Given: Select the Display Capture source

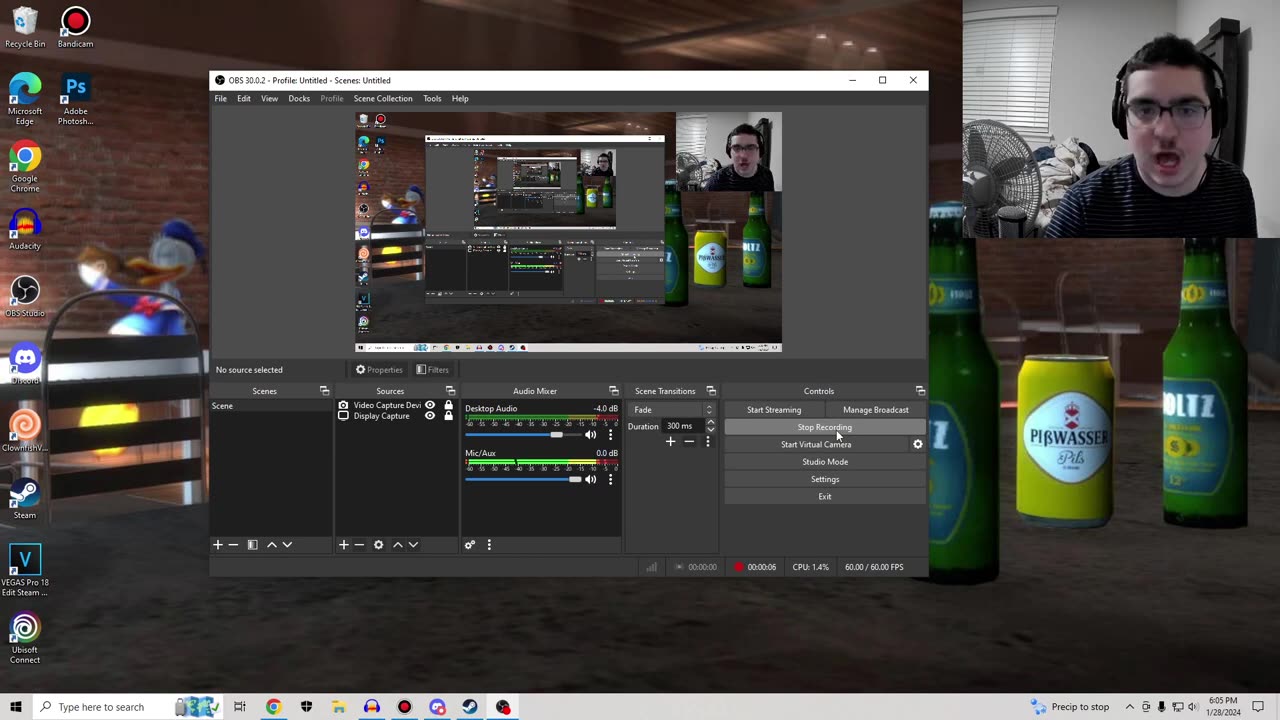Looking at the screenshot, I should coord(381,416).
